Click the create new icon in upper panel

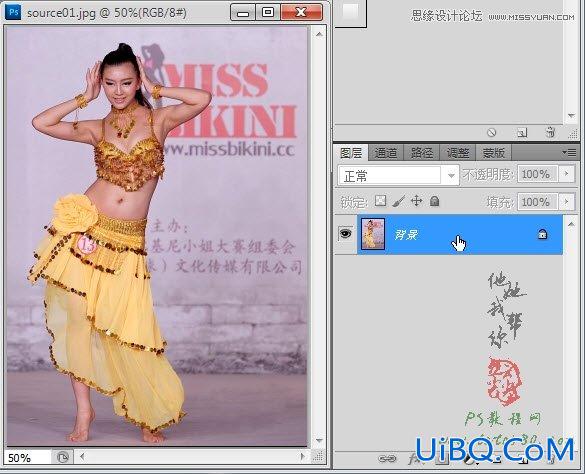click(522, 132)
